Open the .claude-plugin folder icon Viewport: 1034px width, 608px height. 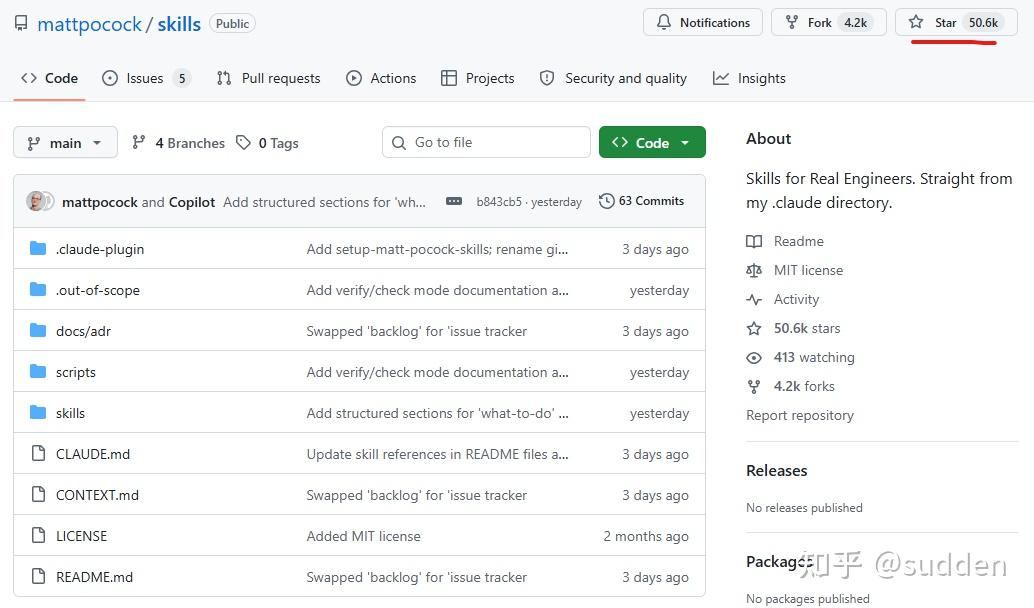38,249
